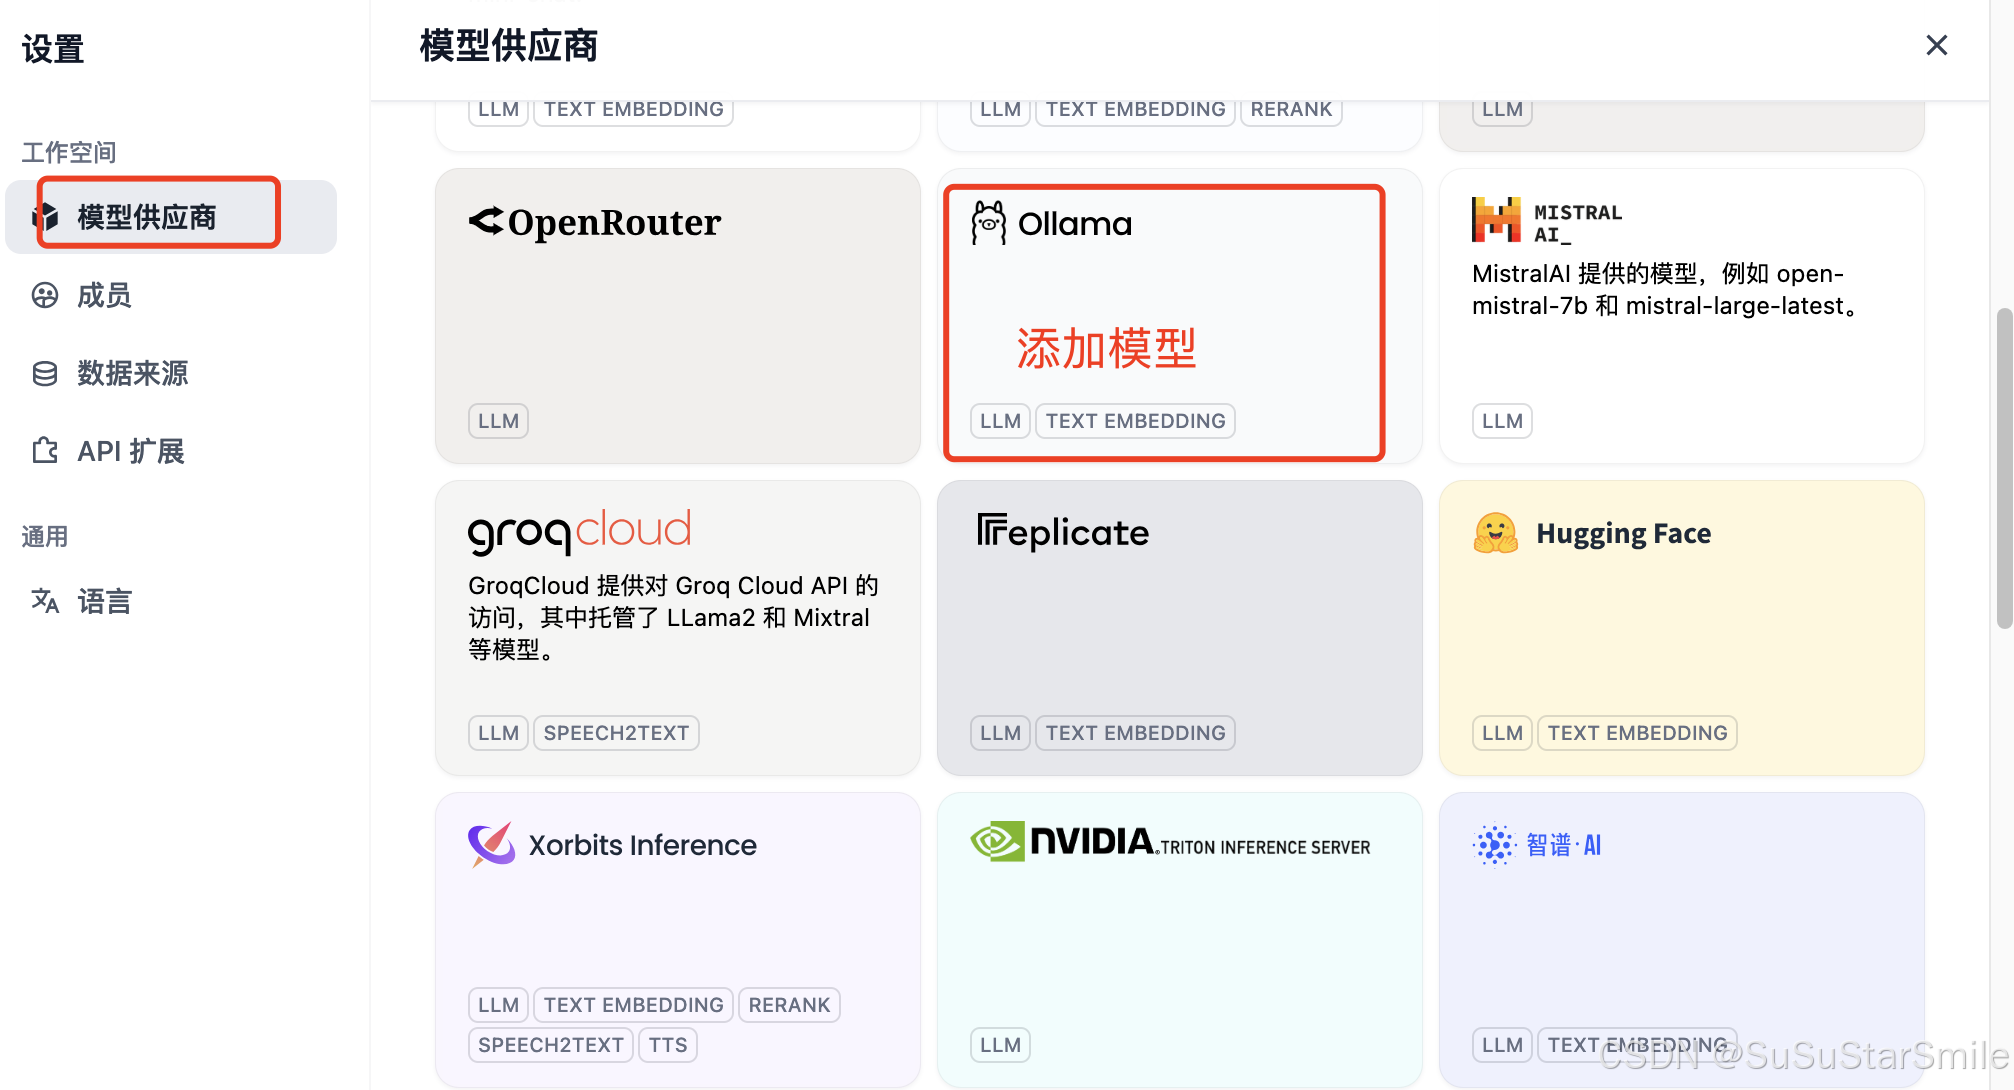Click the database icon beside 数据来源
The height and width of the screenshot is (1090, 2014).
[x=45, y=373]
